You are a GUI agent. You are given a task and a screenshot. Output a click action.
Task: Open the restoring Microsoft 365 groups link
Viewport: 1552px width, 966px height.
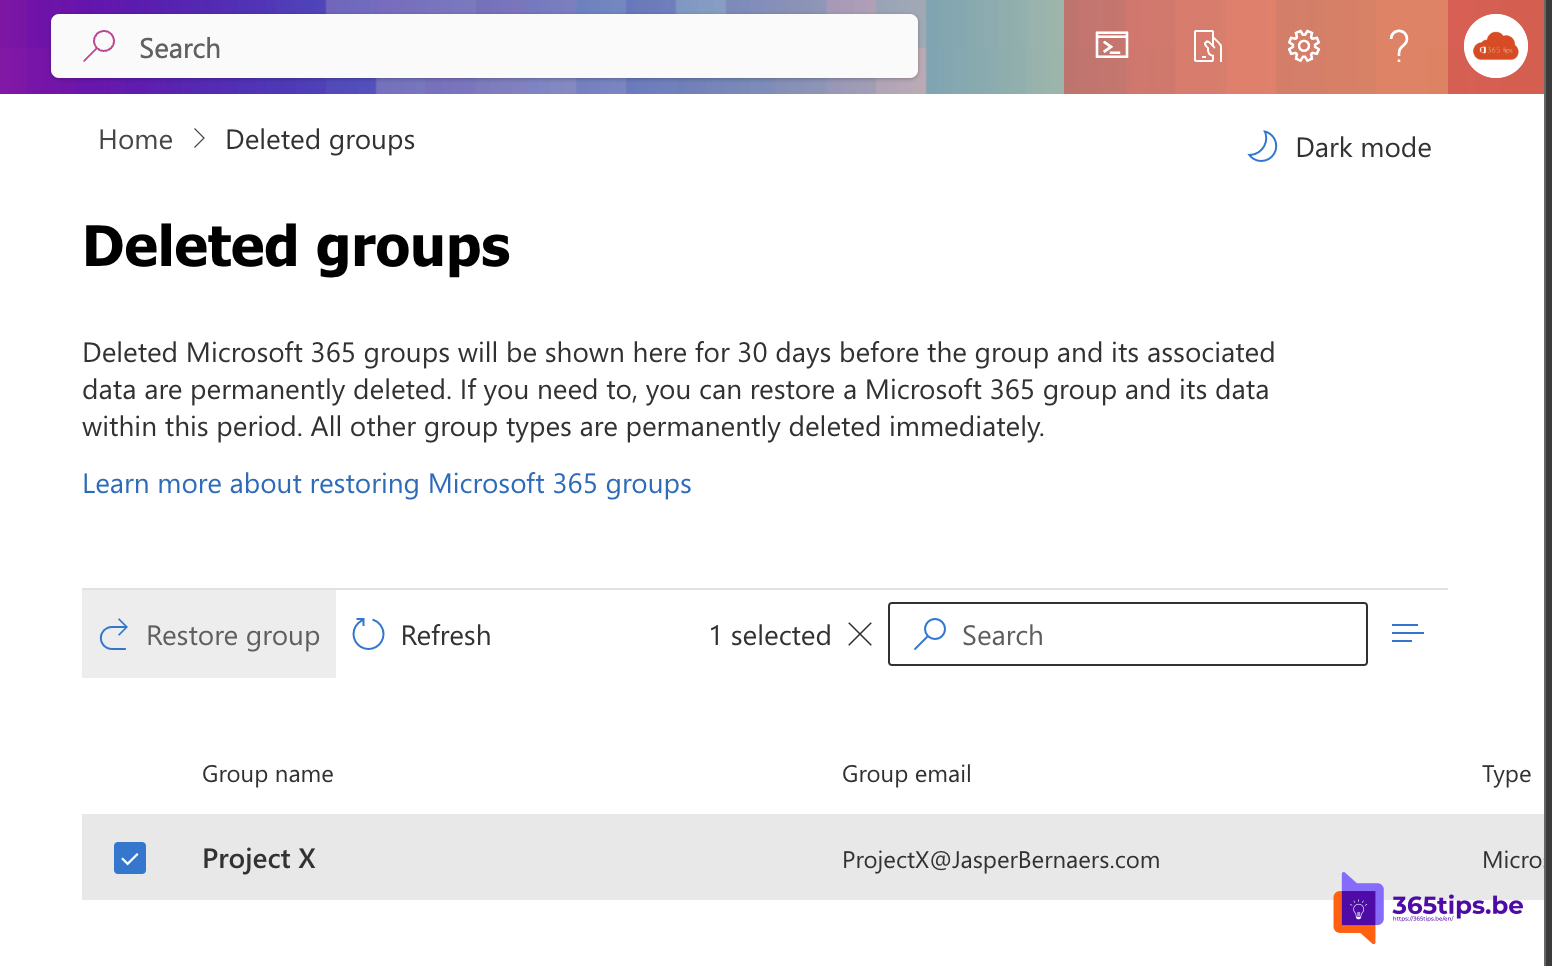tap(387, 484)
